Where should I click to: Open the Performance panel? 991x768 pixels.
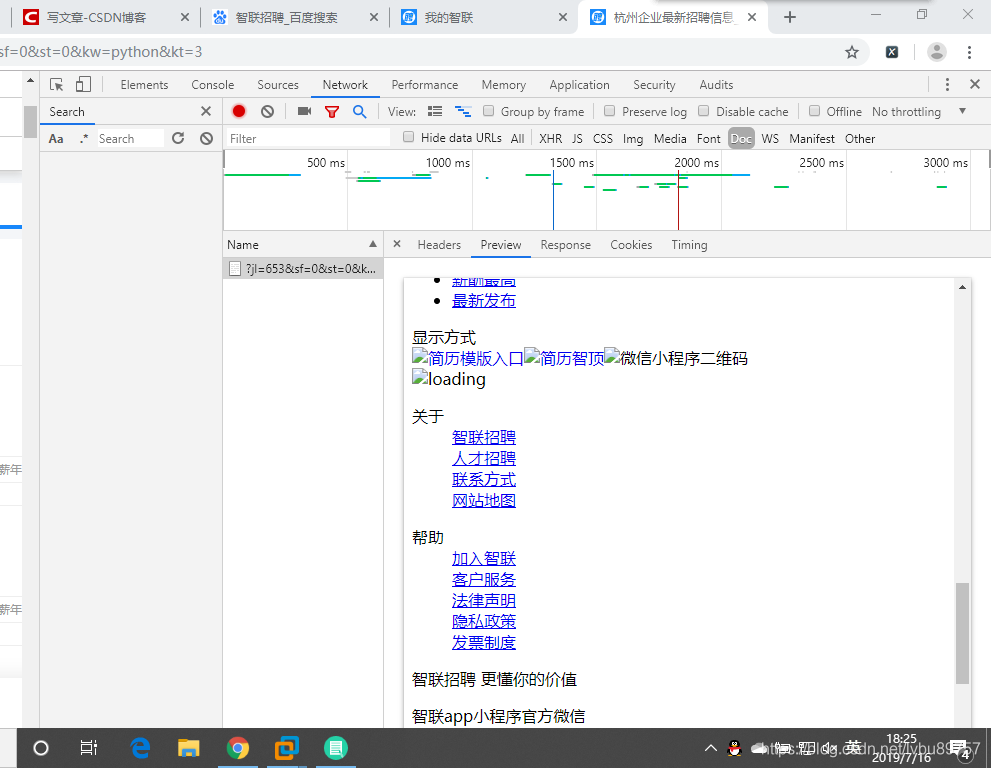pos(425,85)
